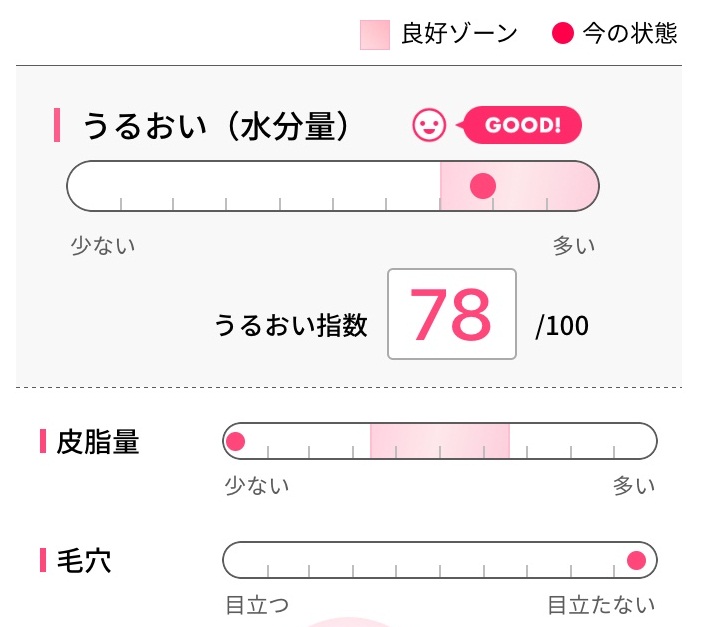Click the pink marker beside うるおい heading

(57, 125)
